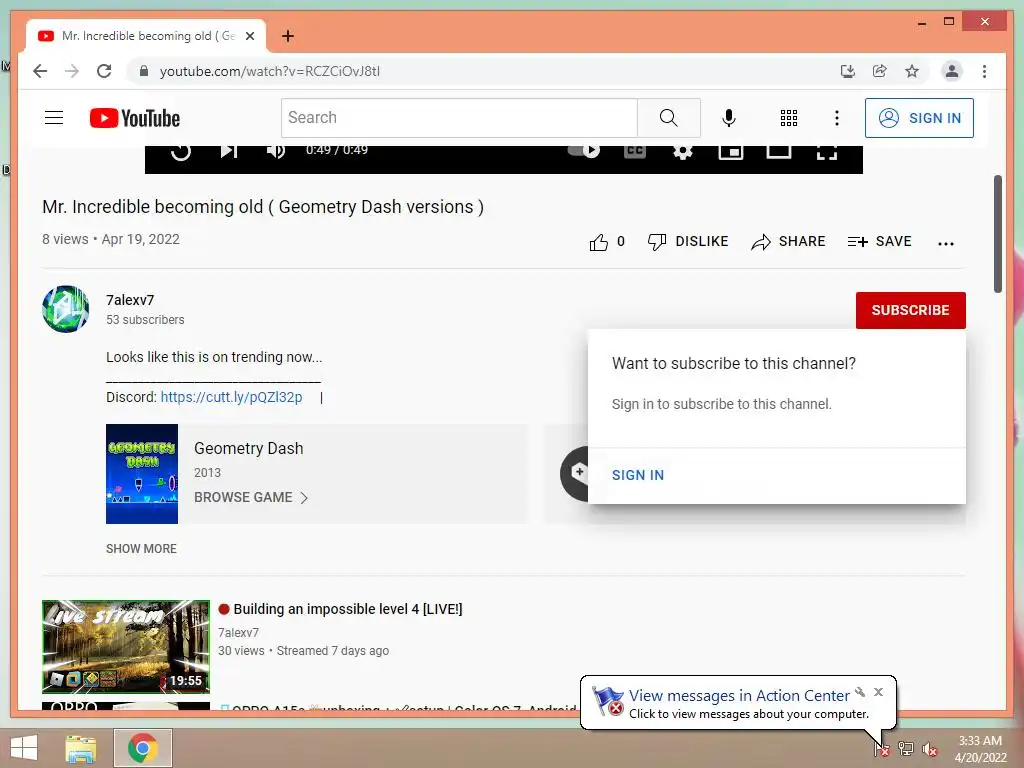The width and height of the screenshot is (1024, 768).
Task: Click the Sign In button in header
Action: click(919, 118)
